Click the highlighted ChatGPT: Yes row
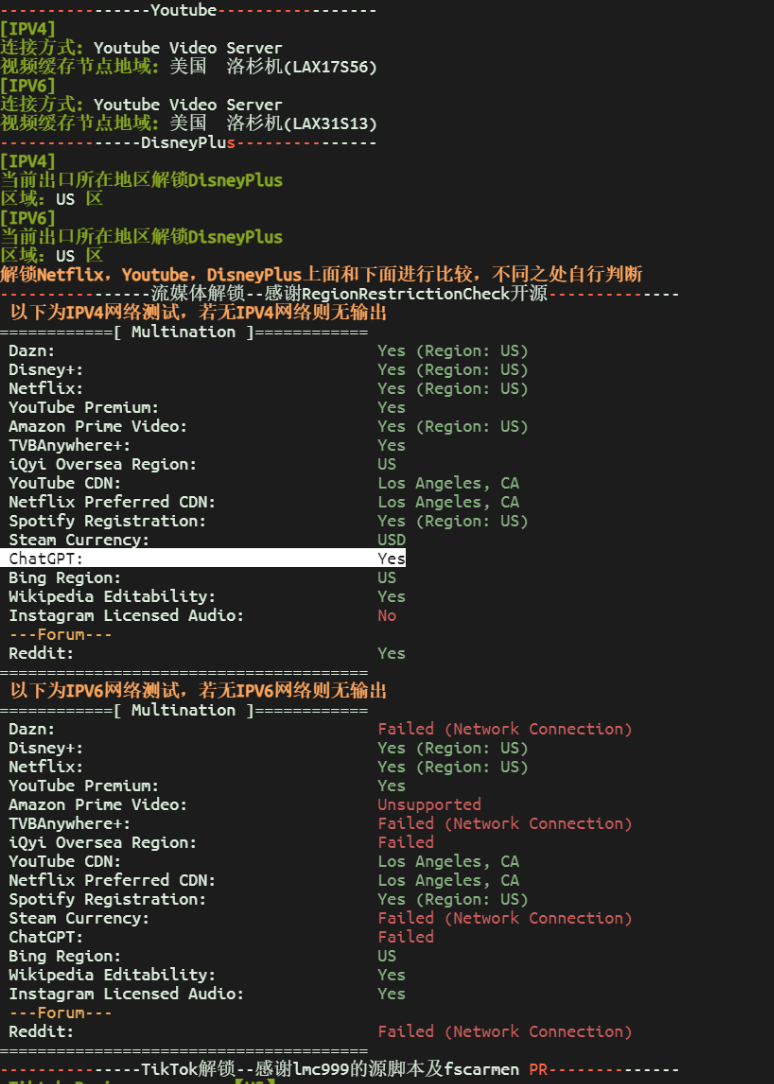Viewport: 774px width, 1084px height. (203, 558)
